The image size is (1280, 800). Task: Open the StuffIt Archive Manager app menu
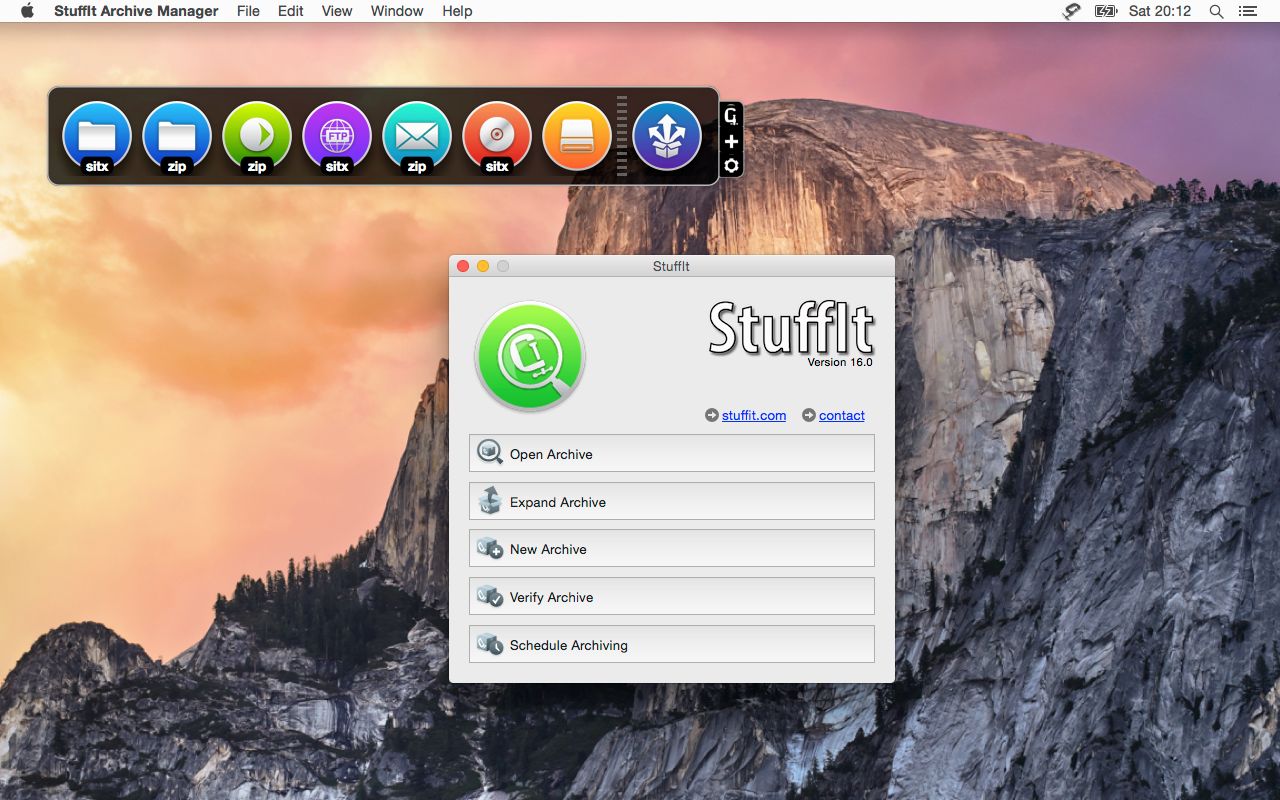click(x=136, y=11)
